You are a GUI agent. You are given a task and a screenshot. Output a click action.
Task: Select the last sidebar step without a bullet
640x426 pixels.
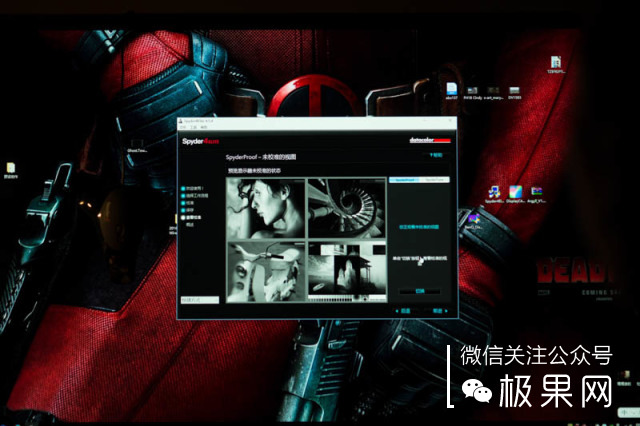(190, 224)
